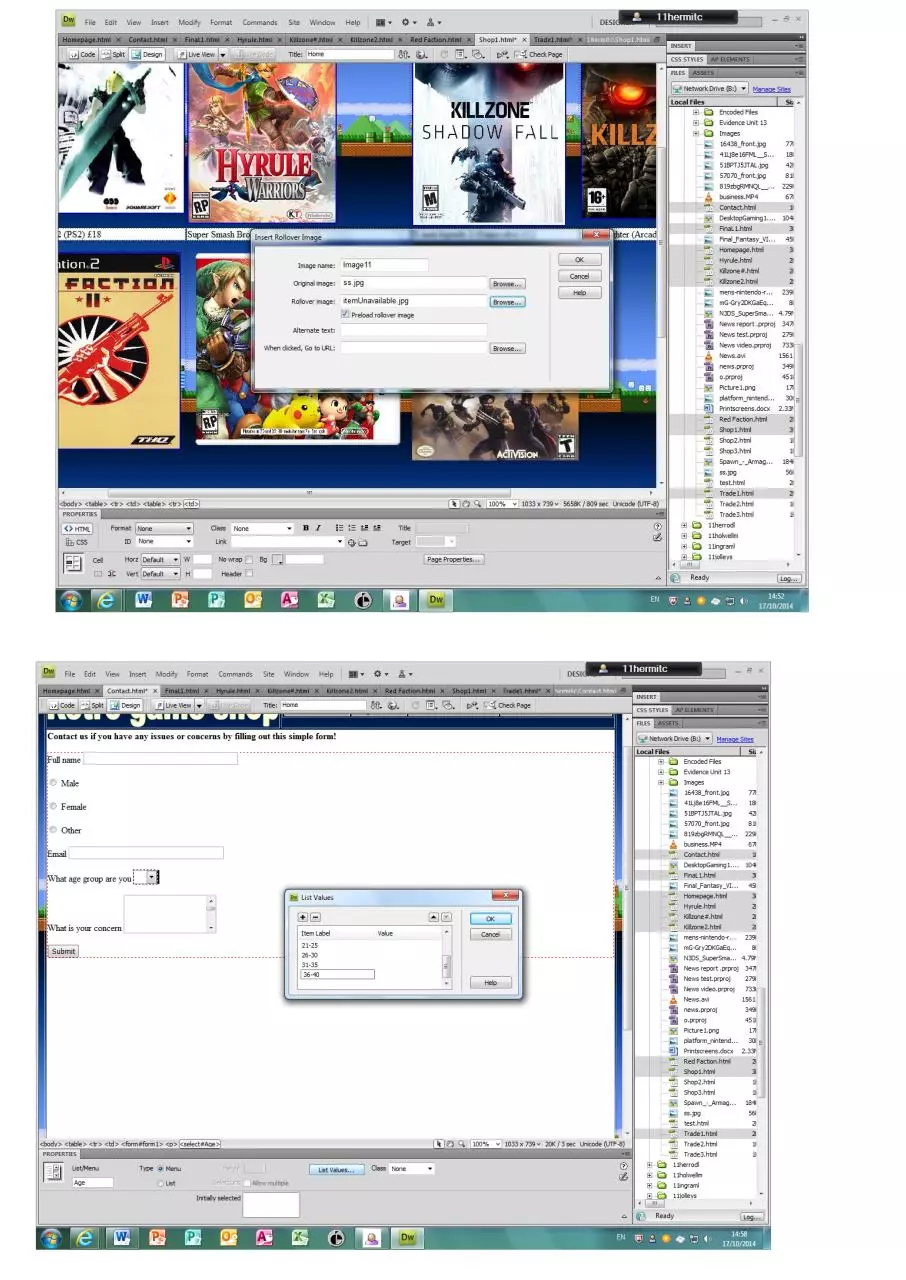Select Male radio button on form
This screenshot has width=906, height=1280.
click(54, 783)
